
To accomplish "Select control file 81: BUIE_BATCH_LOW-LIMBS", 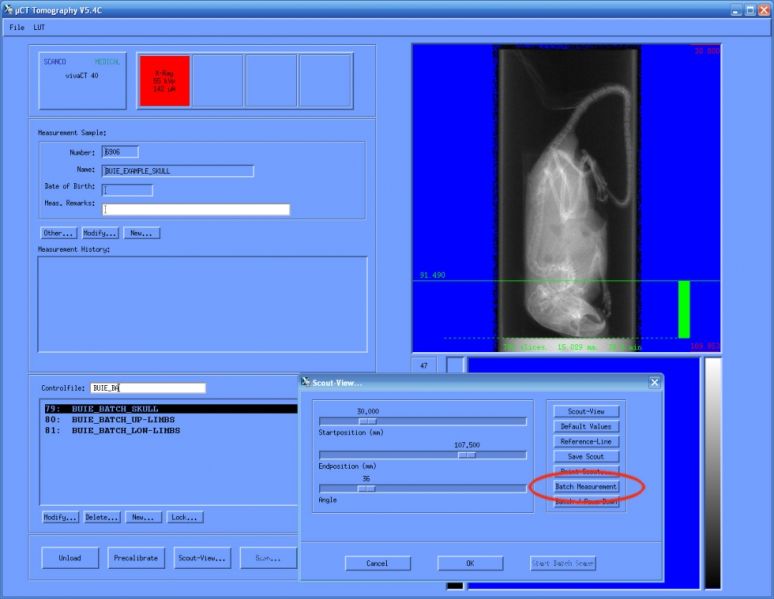I will tap(171, 431).
